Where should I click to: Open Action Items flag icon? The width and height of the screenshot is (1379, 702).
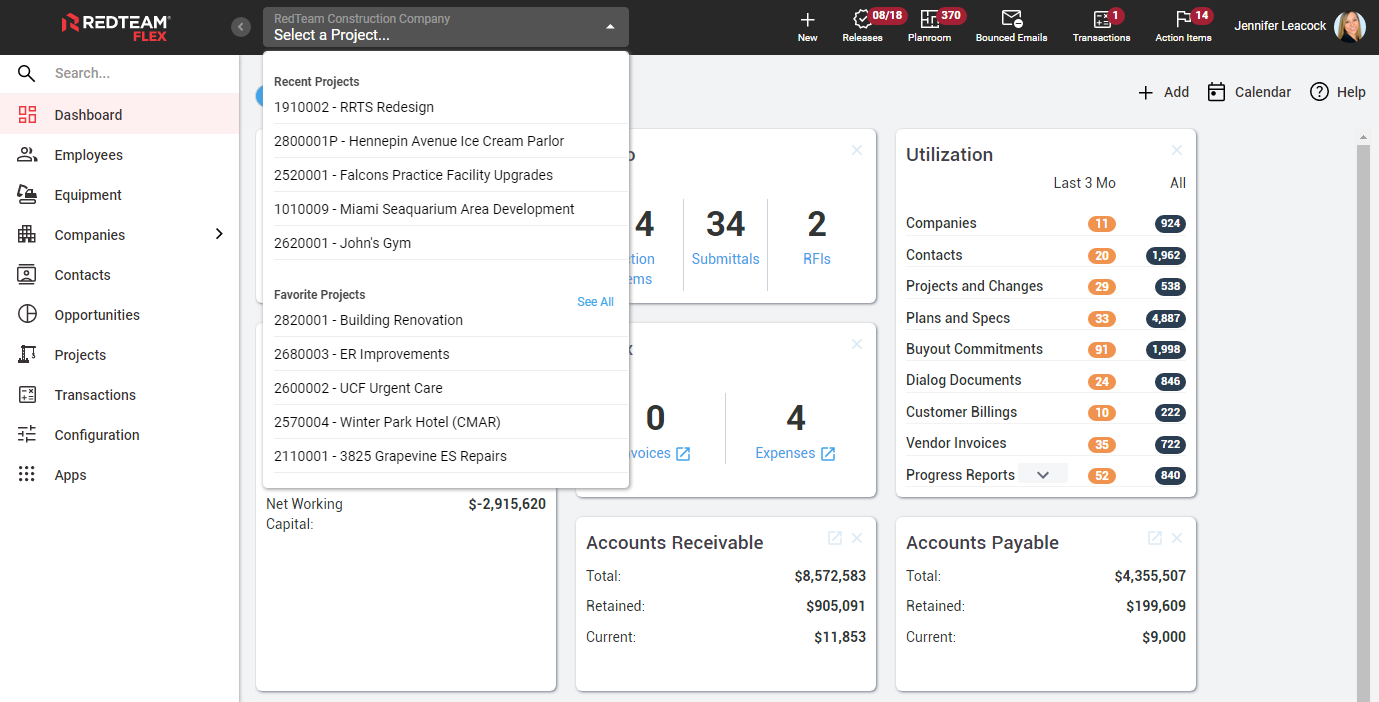[x=1183, y=20]
